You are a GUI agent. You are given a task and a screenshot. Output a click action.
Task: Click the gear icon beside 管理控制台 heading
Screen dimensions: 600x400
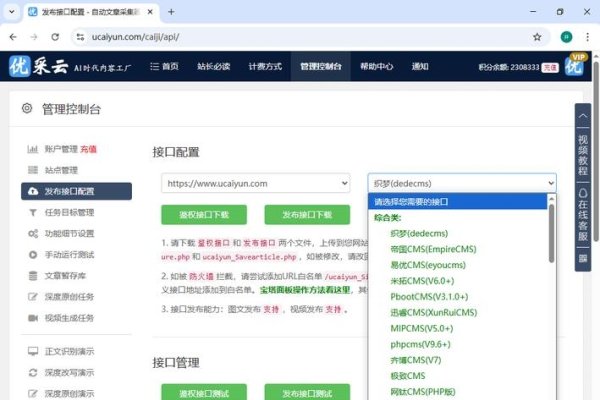coord(27,108)
